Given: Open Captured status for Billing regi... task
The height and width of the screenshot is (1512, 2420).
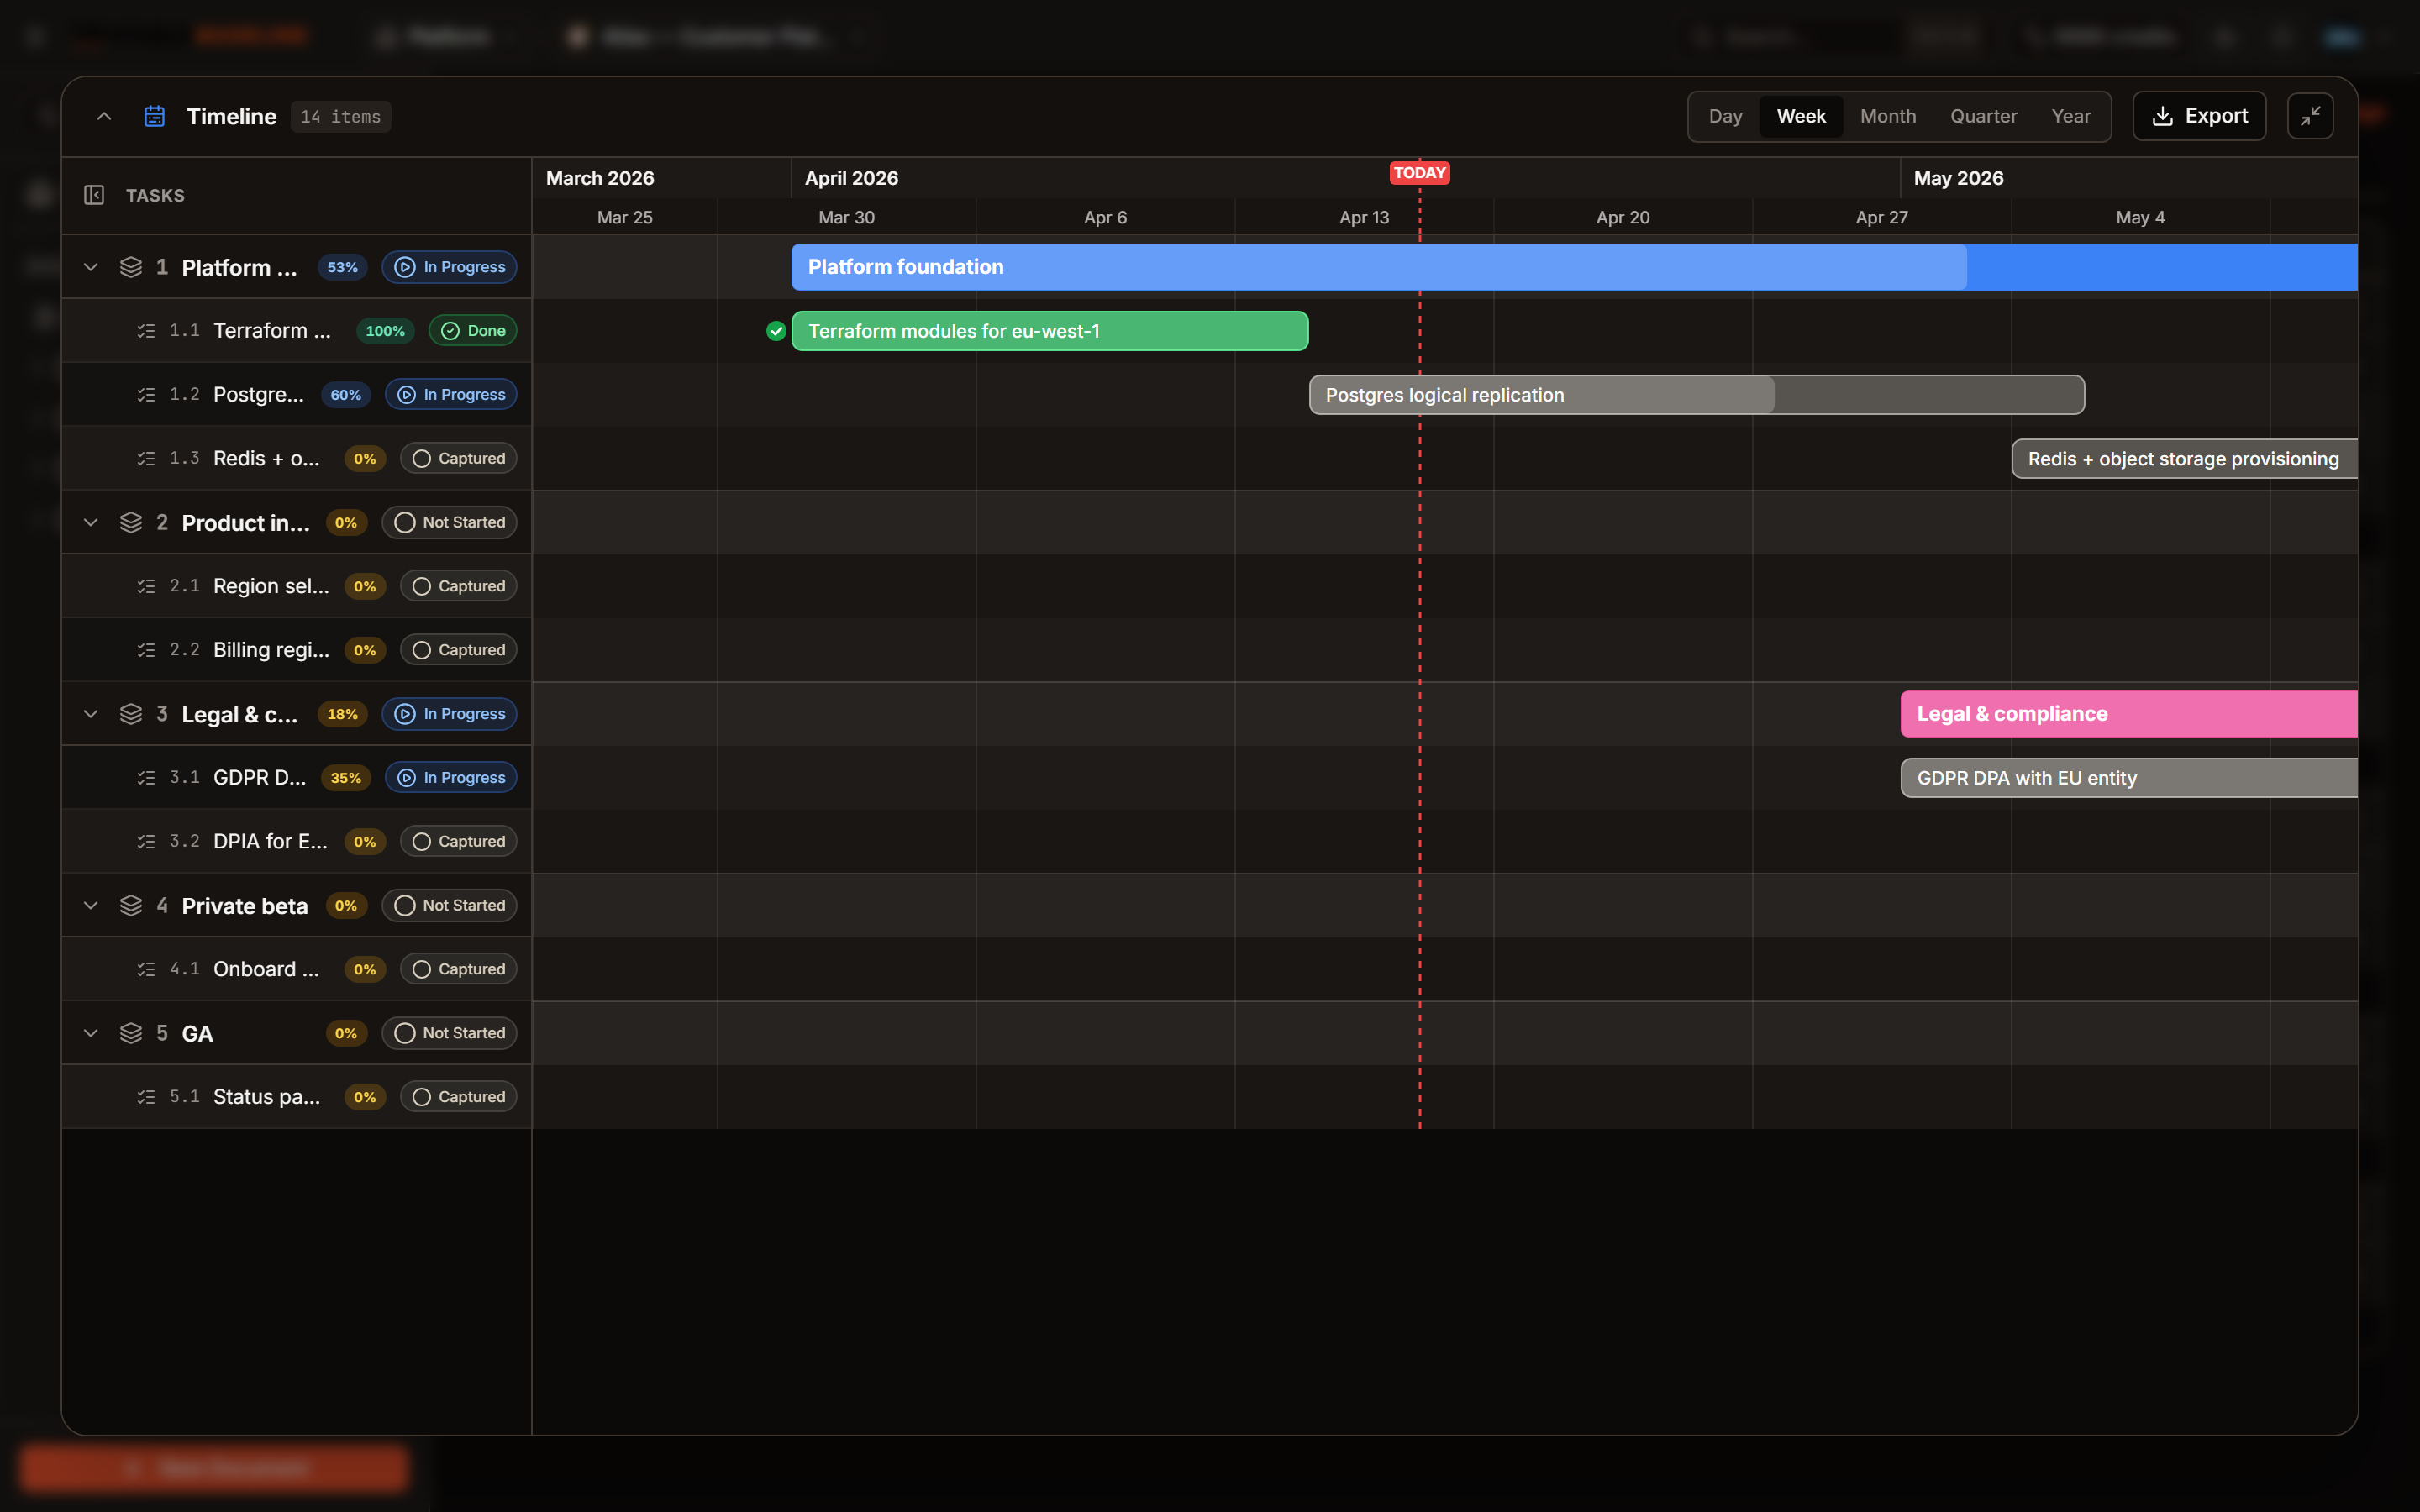Looking at the screenshot, I should 459,650.
